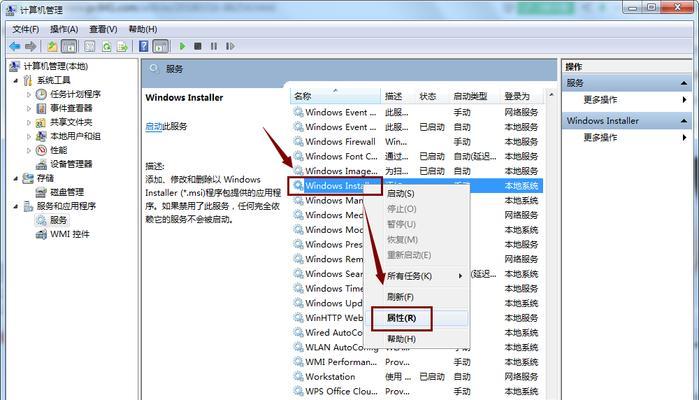699x400 pixels.
Task: Choose 启动(S) in the context menu
Action: [x=417, y=194]
